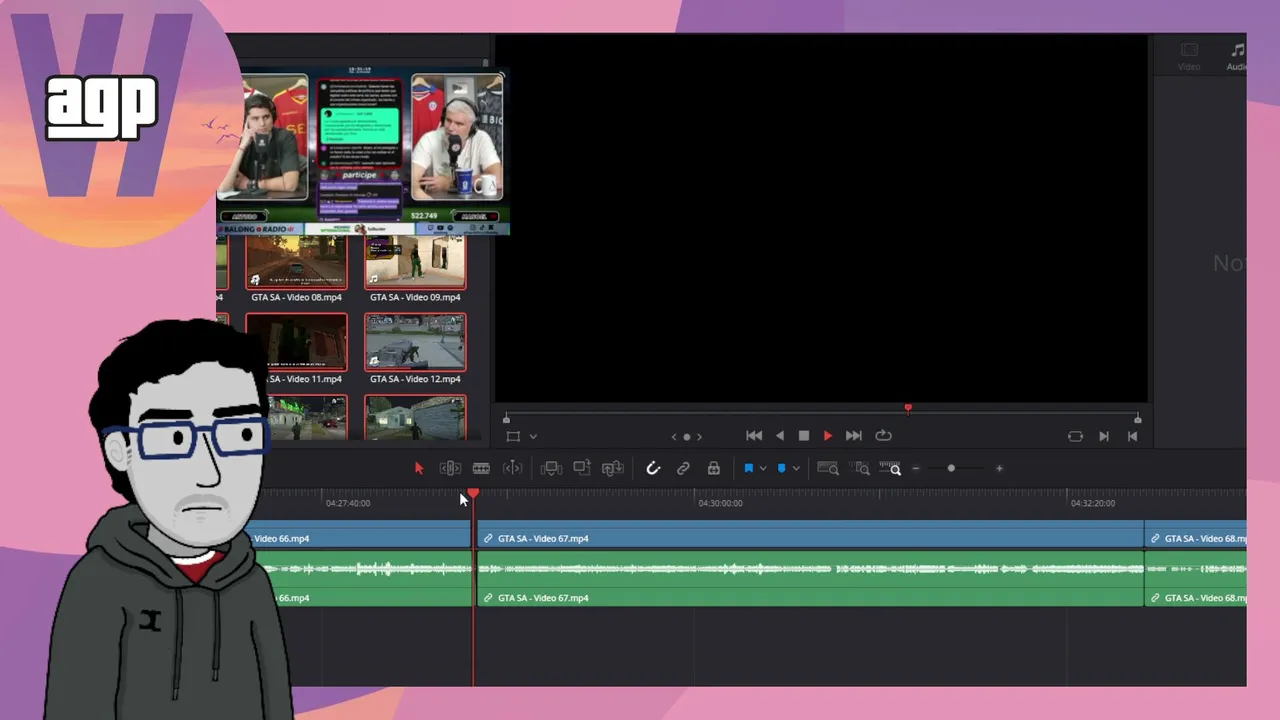Viewport: 1280px width, 720px height.
Task: Activate the Trim Edit mode tool
Action: (450, 468)
